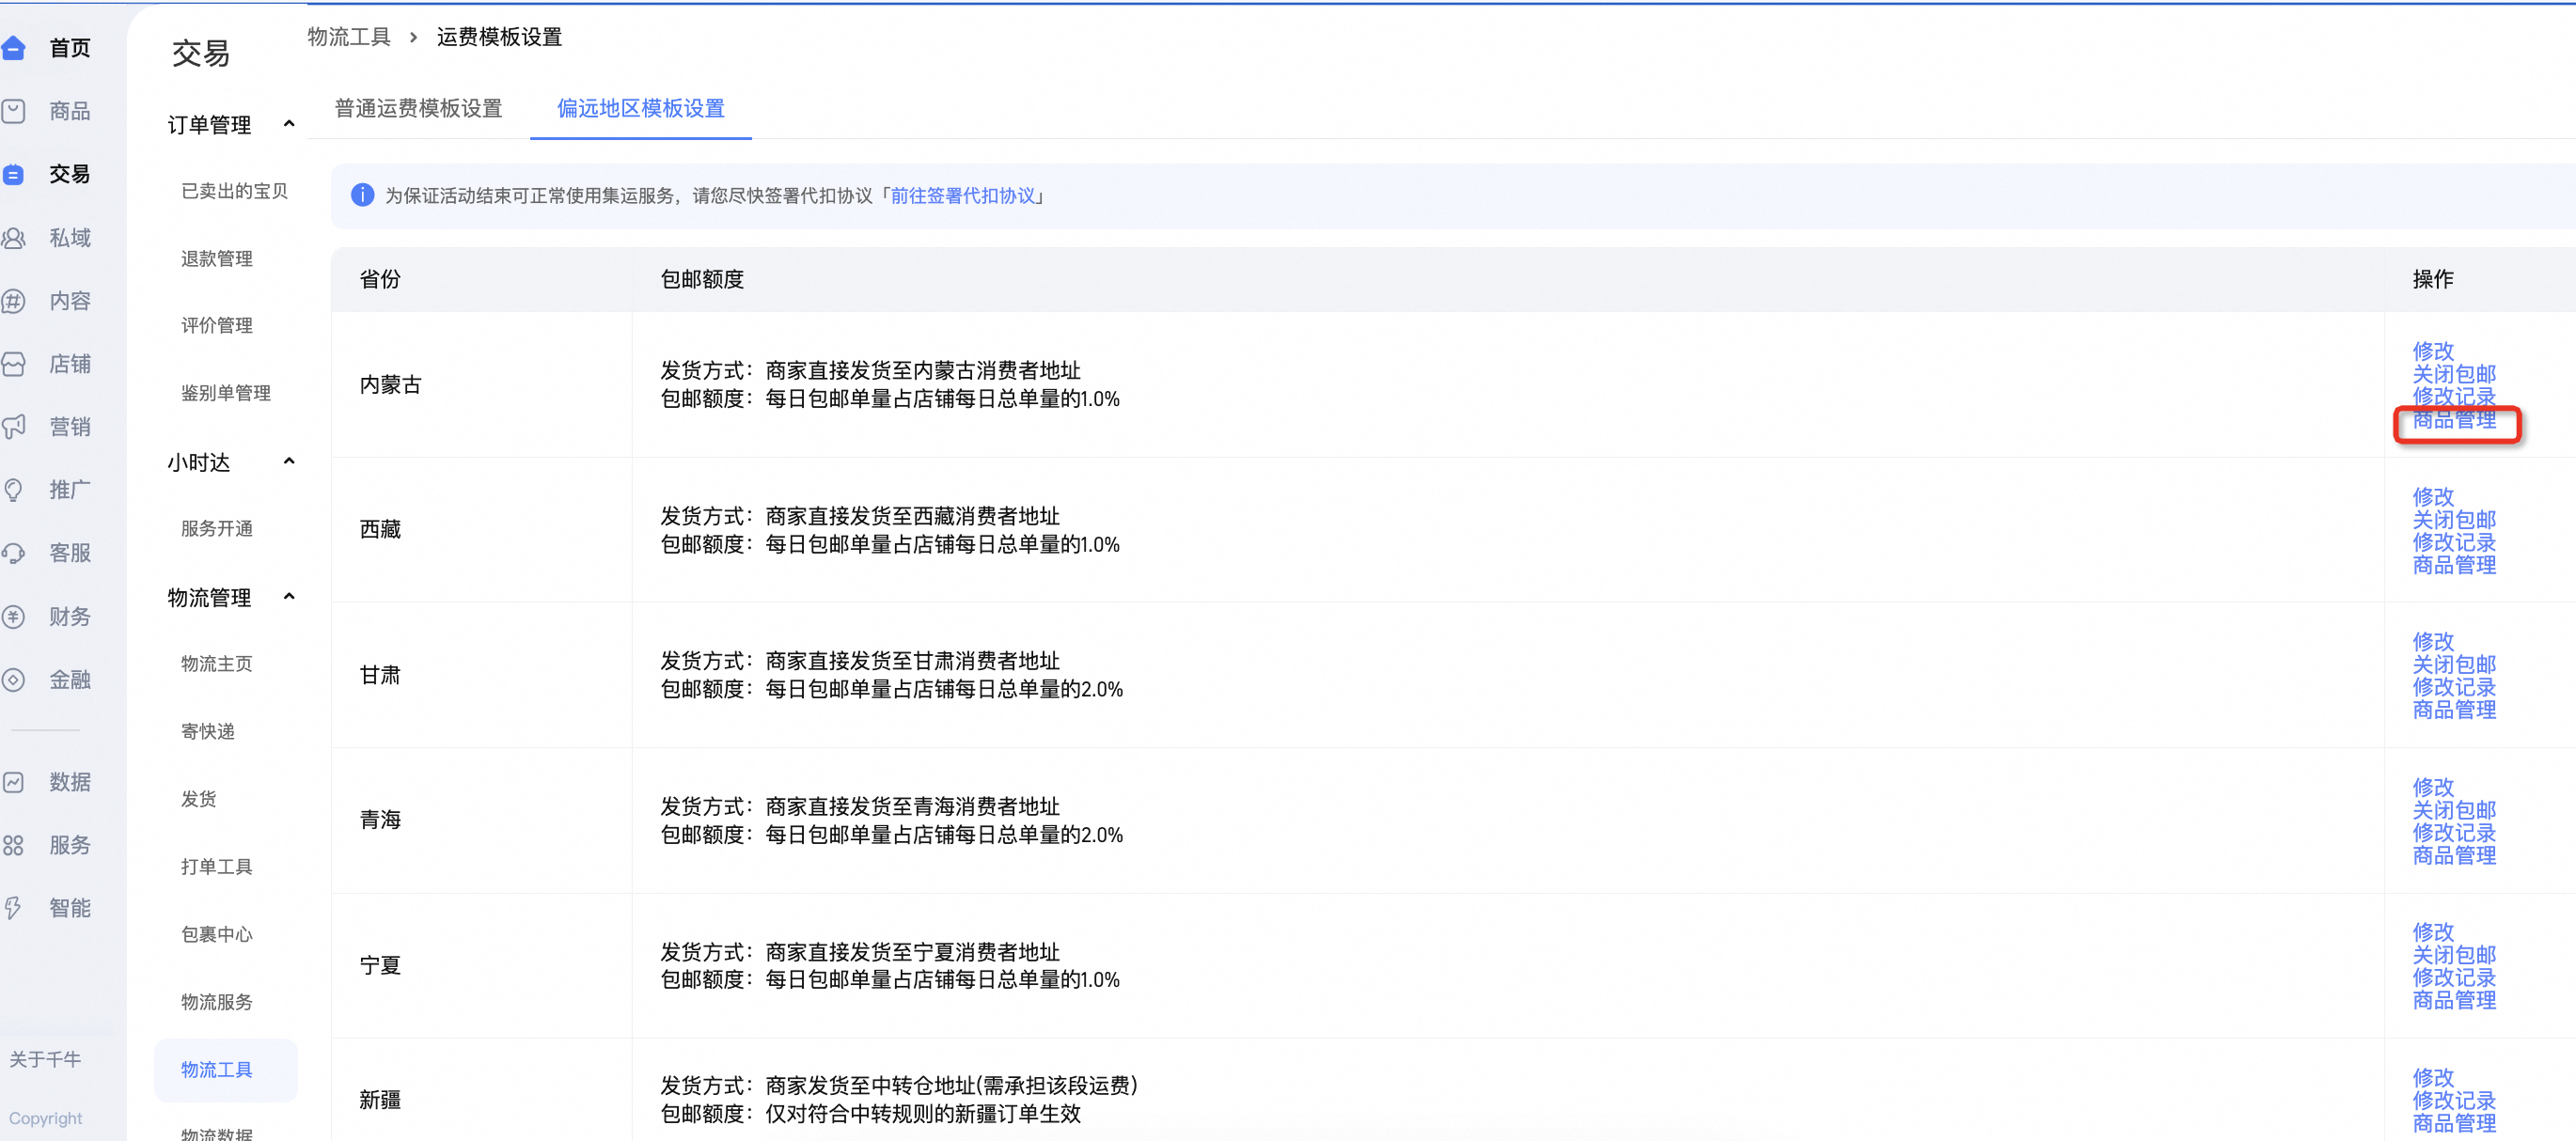Collapse the 小时达 section
The width and height of the screenshot is (2576, 1141).
click(289, 462)
